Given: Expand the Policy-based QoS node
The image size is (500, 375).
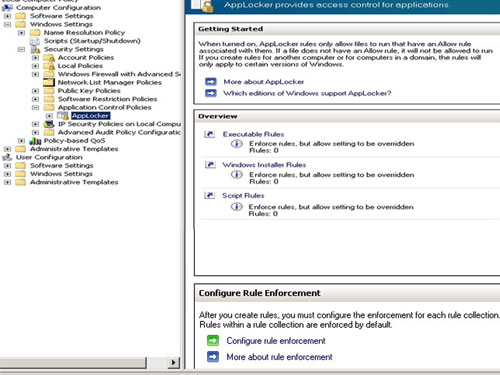Looking at the screenshot, I should tap(21, 141).
